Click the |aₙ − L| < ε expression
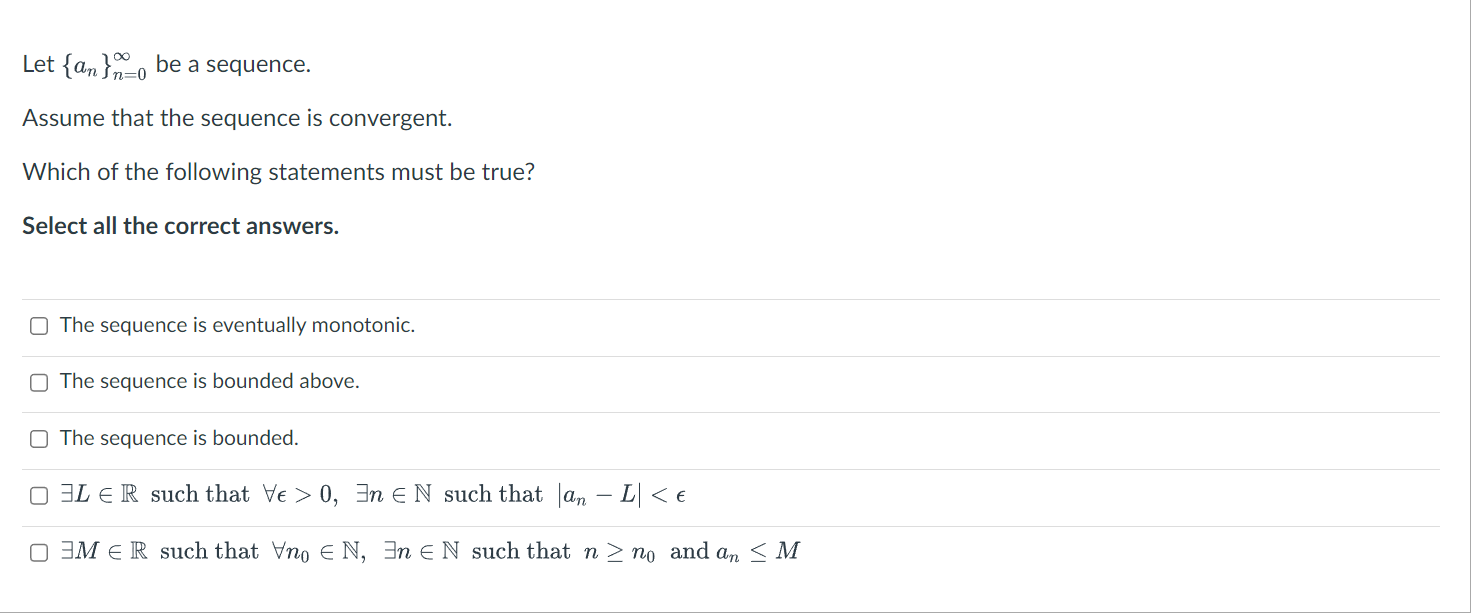 coord(624,495)
